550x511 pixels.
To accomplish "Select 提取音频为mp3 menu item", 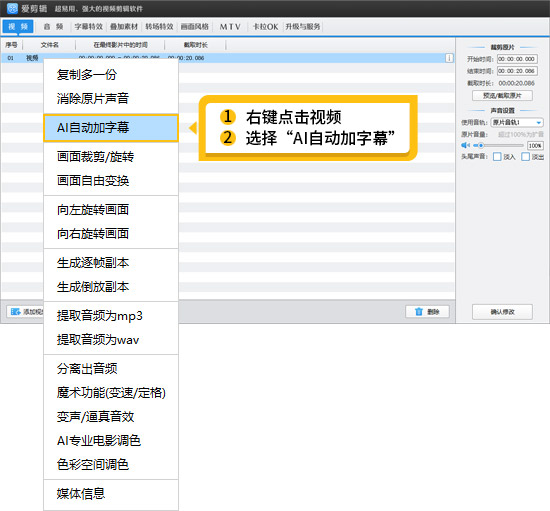I will click(111, 316).
